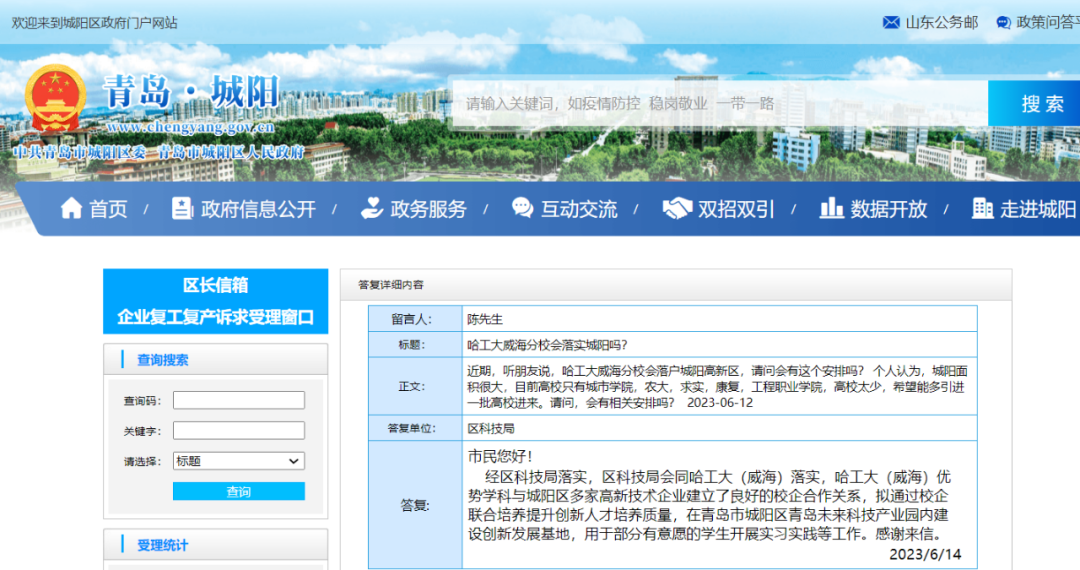
Task: Click the 市民您好 greeting in the reply
Action: pos(500,456)
